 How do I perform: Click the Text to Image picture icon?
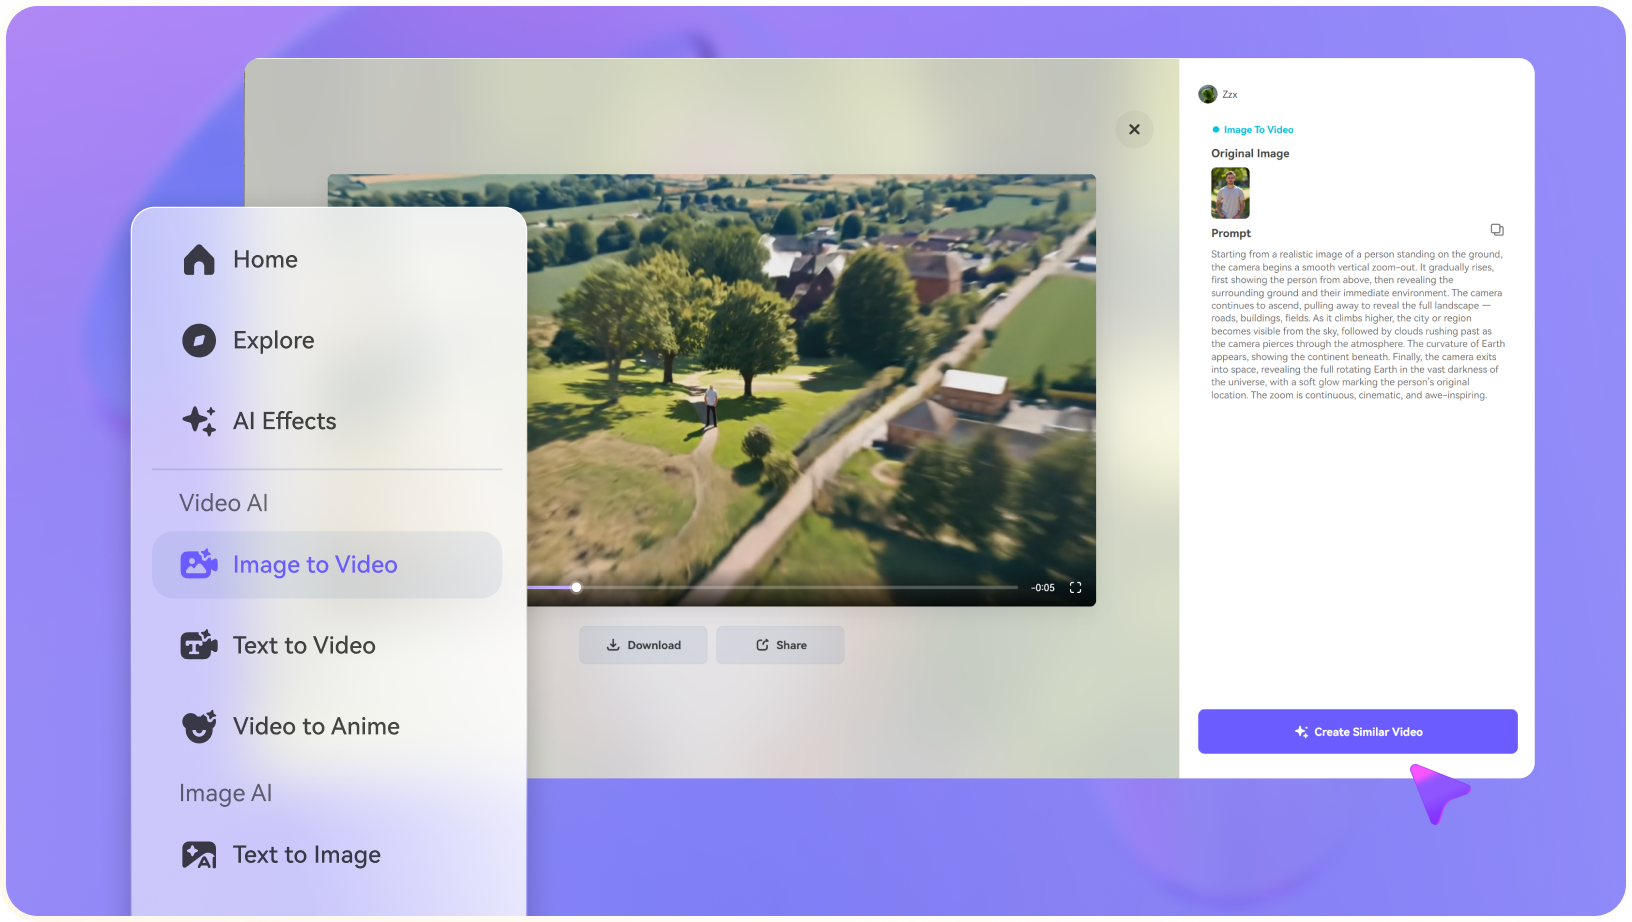point(199,855)
